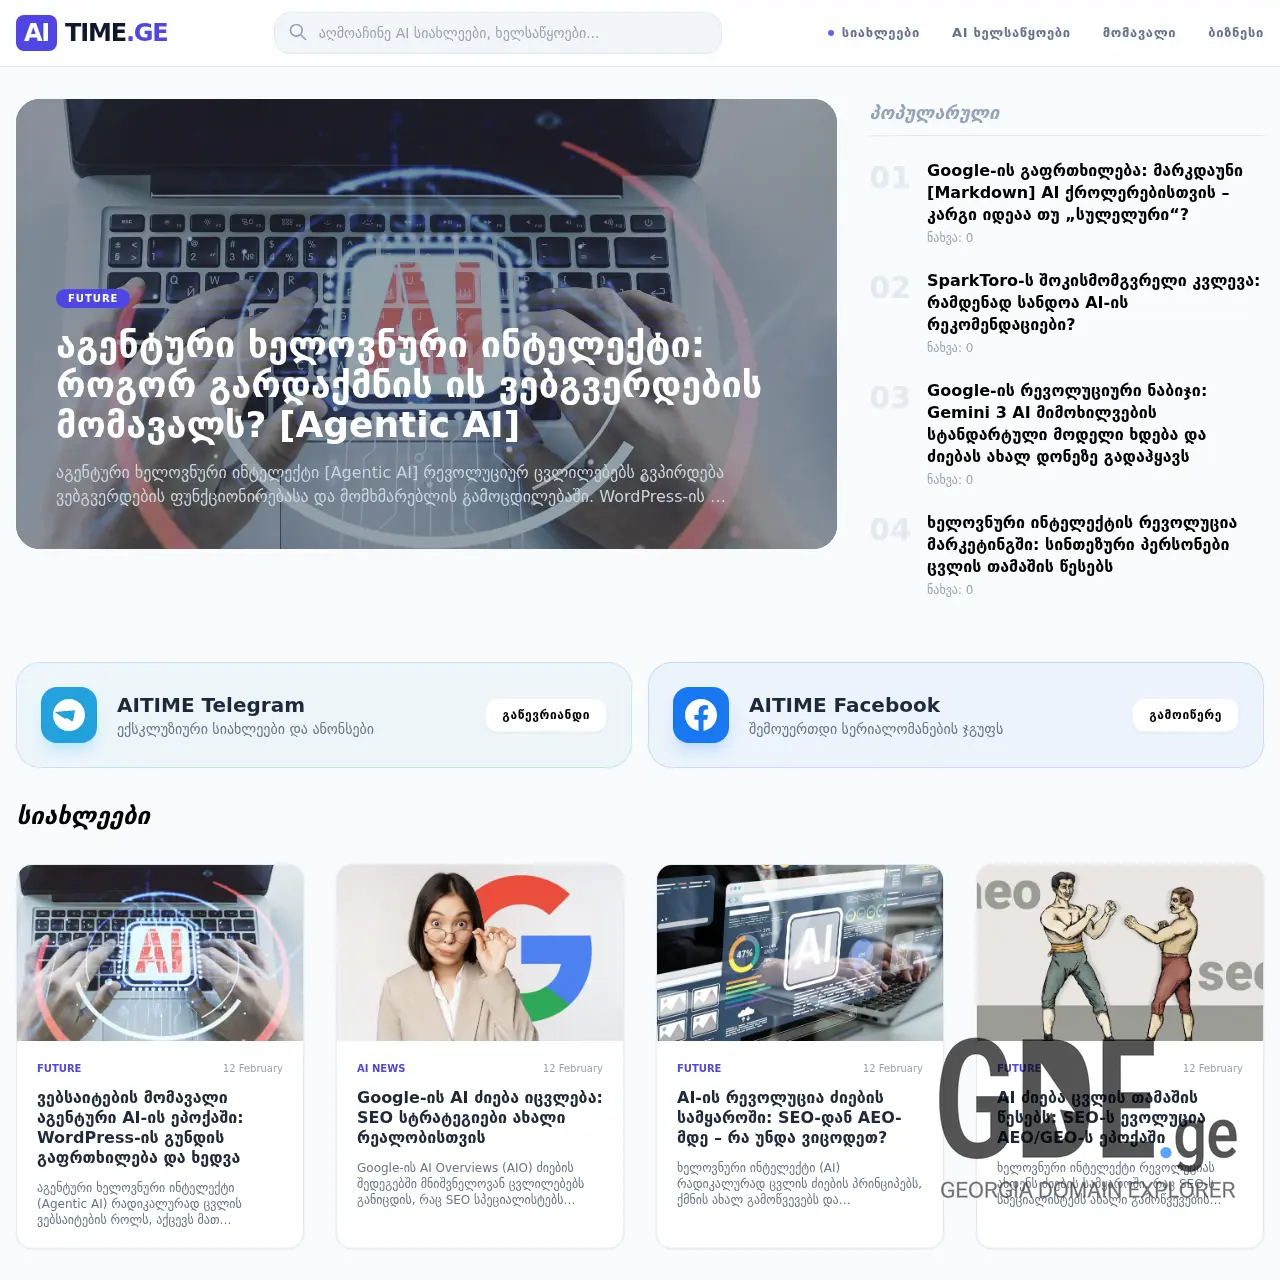Click the WordPress agentic AI article thumbnail

pyautogui.click(x=160, y=952)
